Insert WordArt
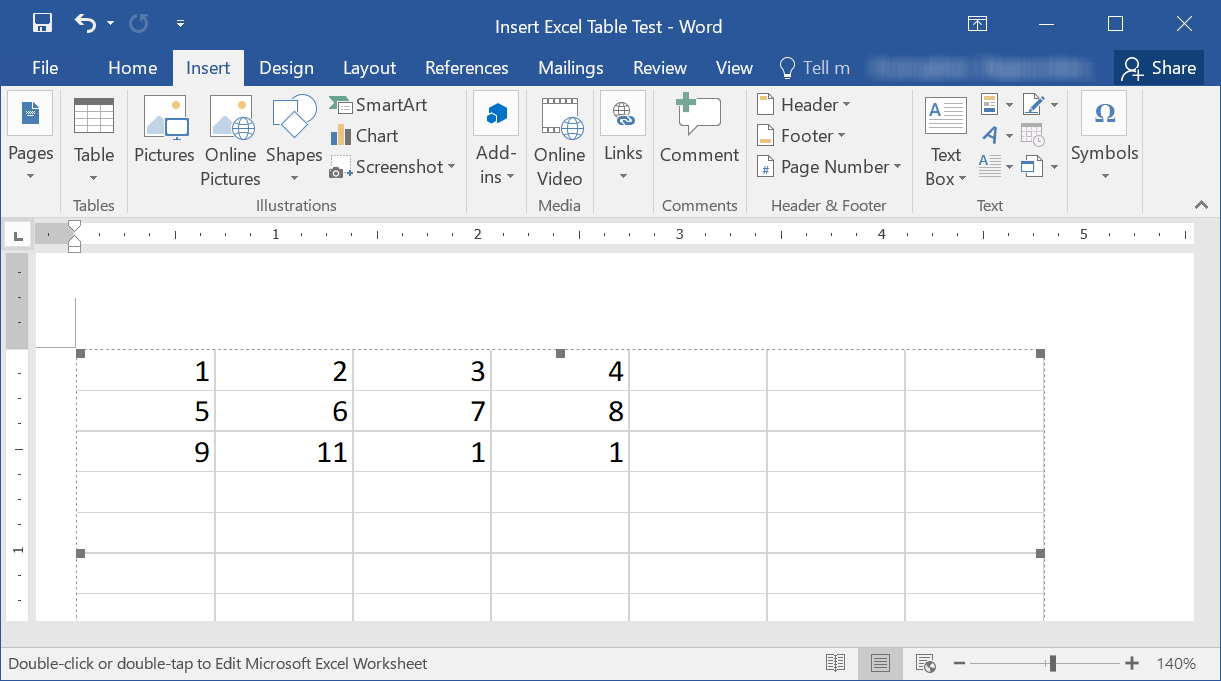1221x681 pixels. click(989, 135)
